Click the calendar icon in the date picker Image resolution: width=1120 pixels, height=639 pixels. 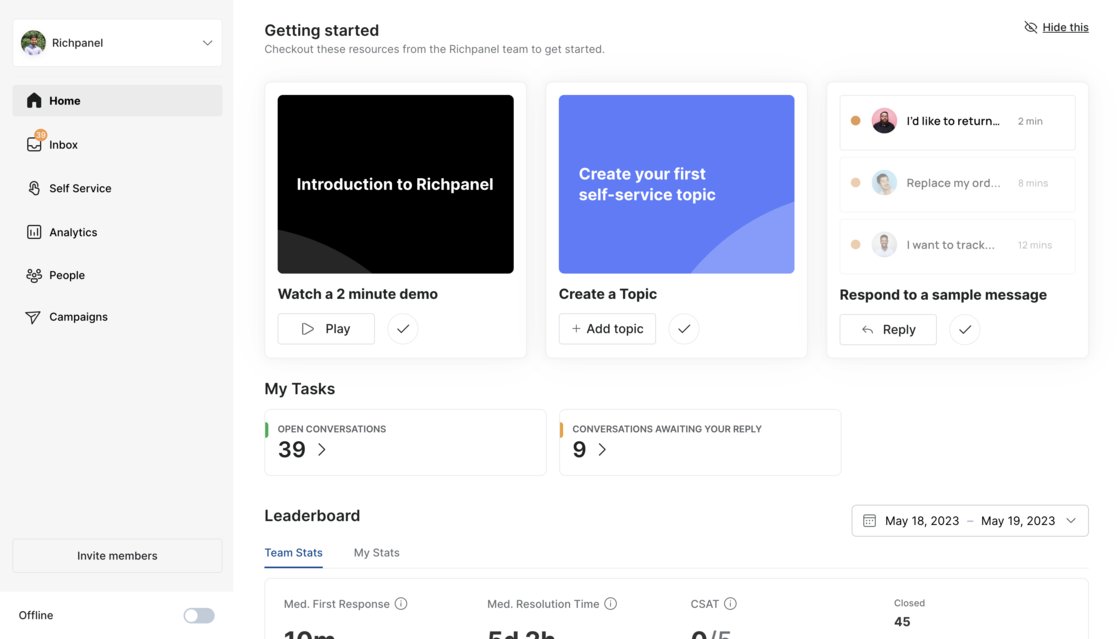pyautogui.click(x=869, y=521)
